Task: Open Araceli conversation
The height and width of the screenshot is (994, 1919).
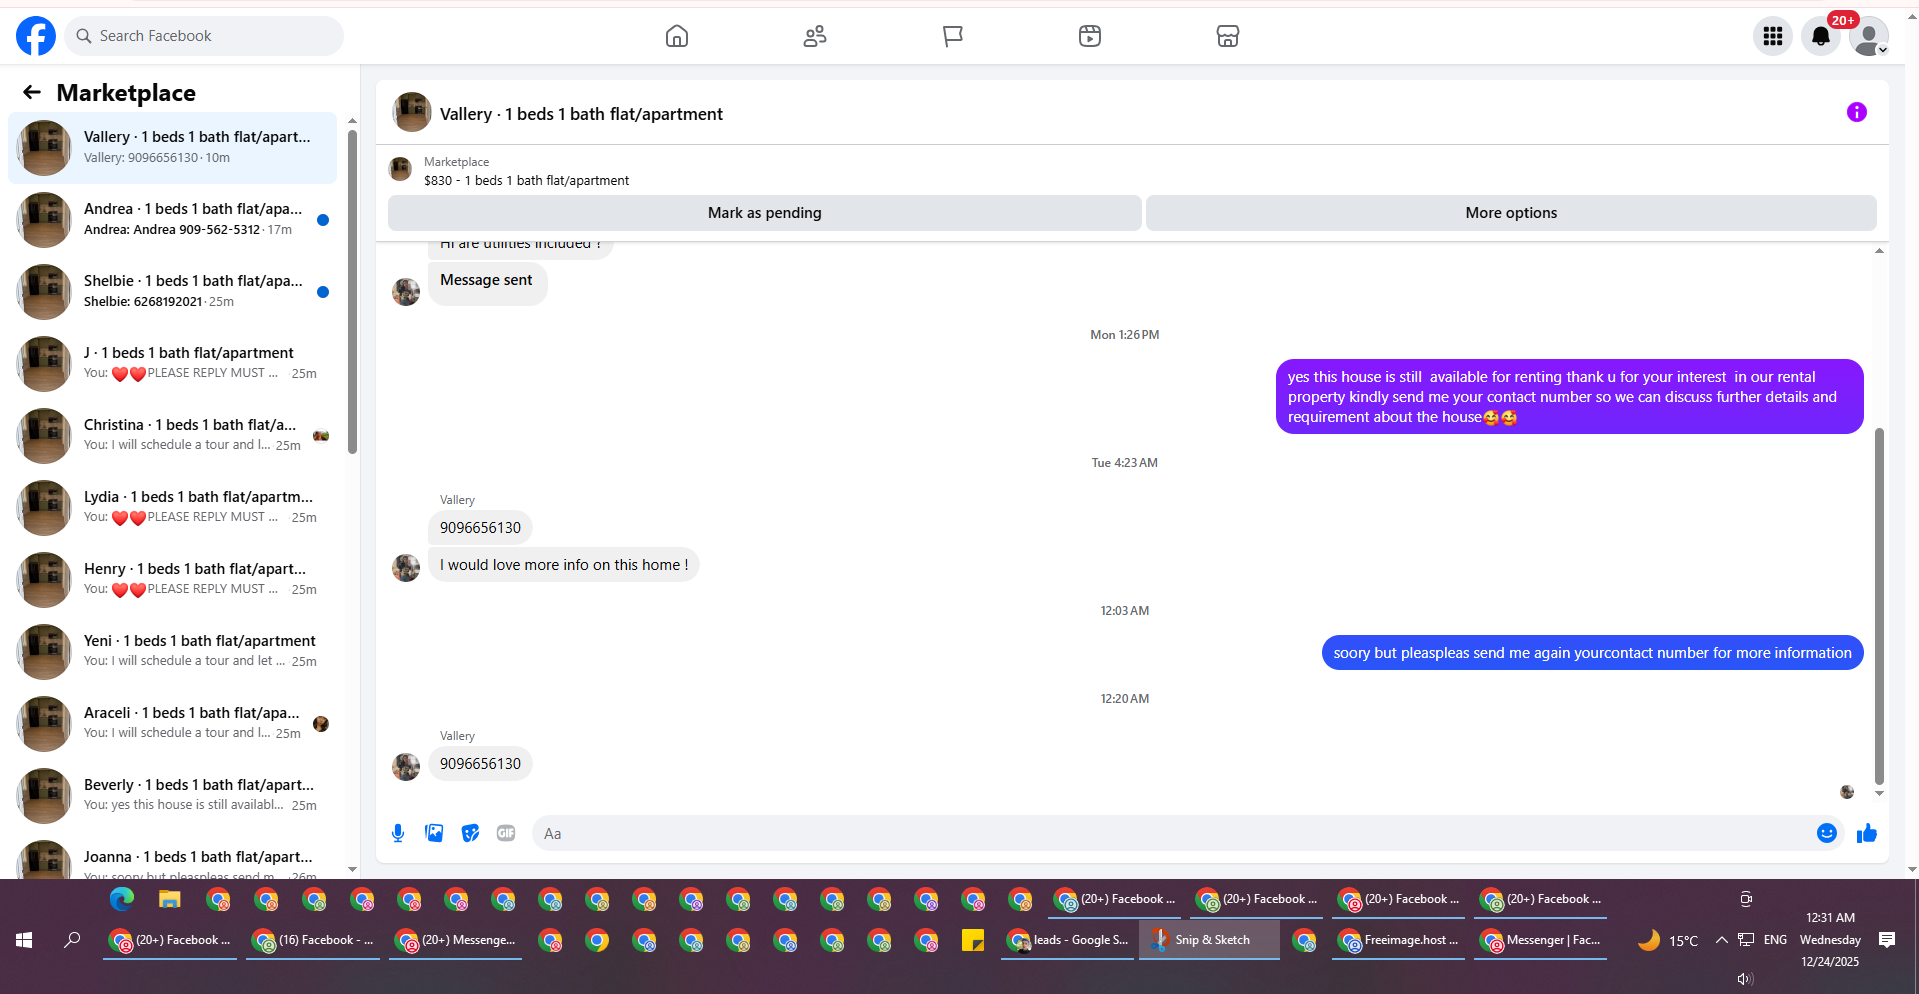Action: (x=173, y=724)
